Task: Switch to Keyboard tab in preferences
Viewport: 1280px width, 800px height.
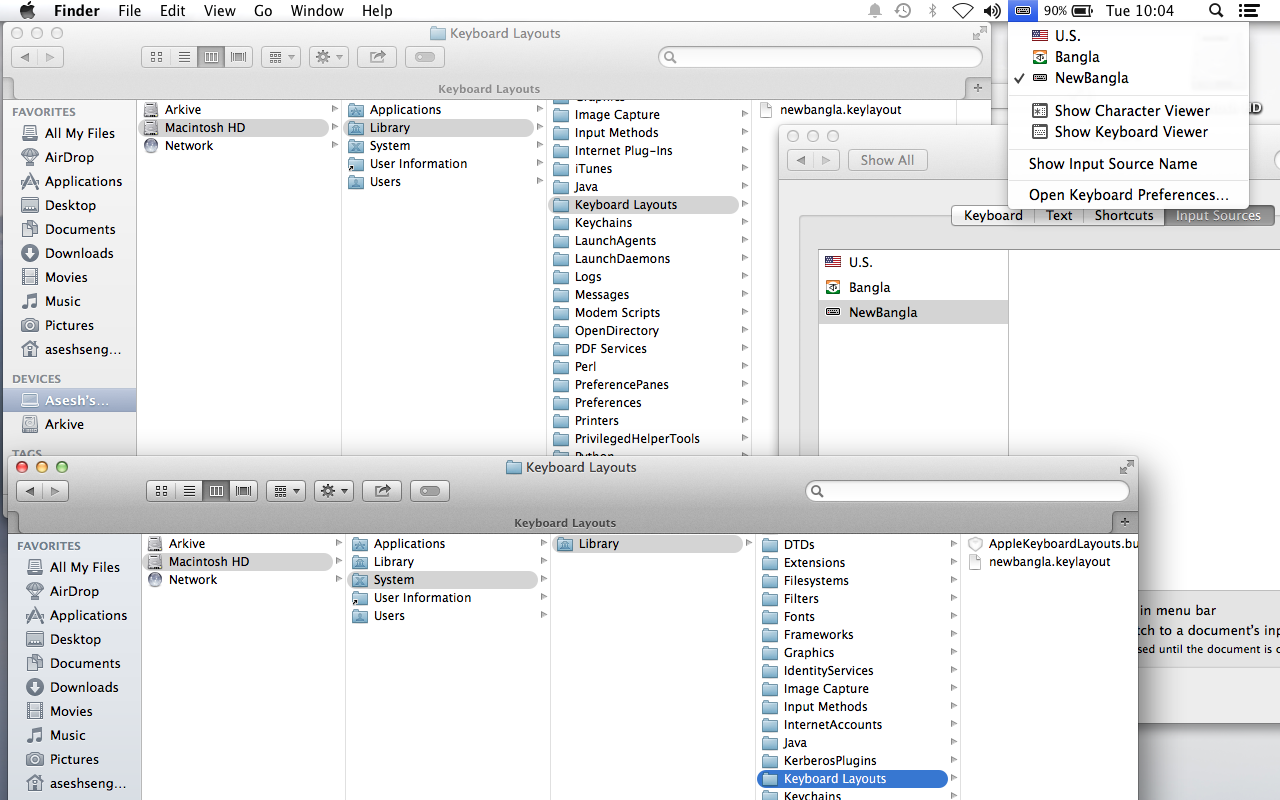Action: (x=993, y=215)
